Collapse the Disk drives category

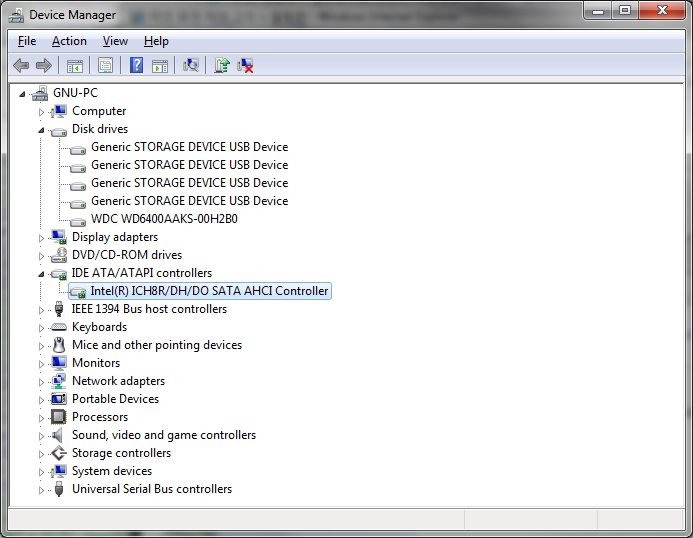click(x=41, y=130)
